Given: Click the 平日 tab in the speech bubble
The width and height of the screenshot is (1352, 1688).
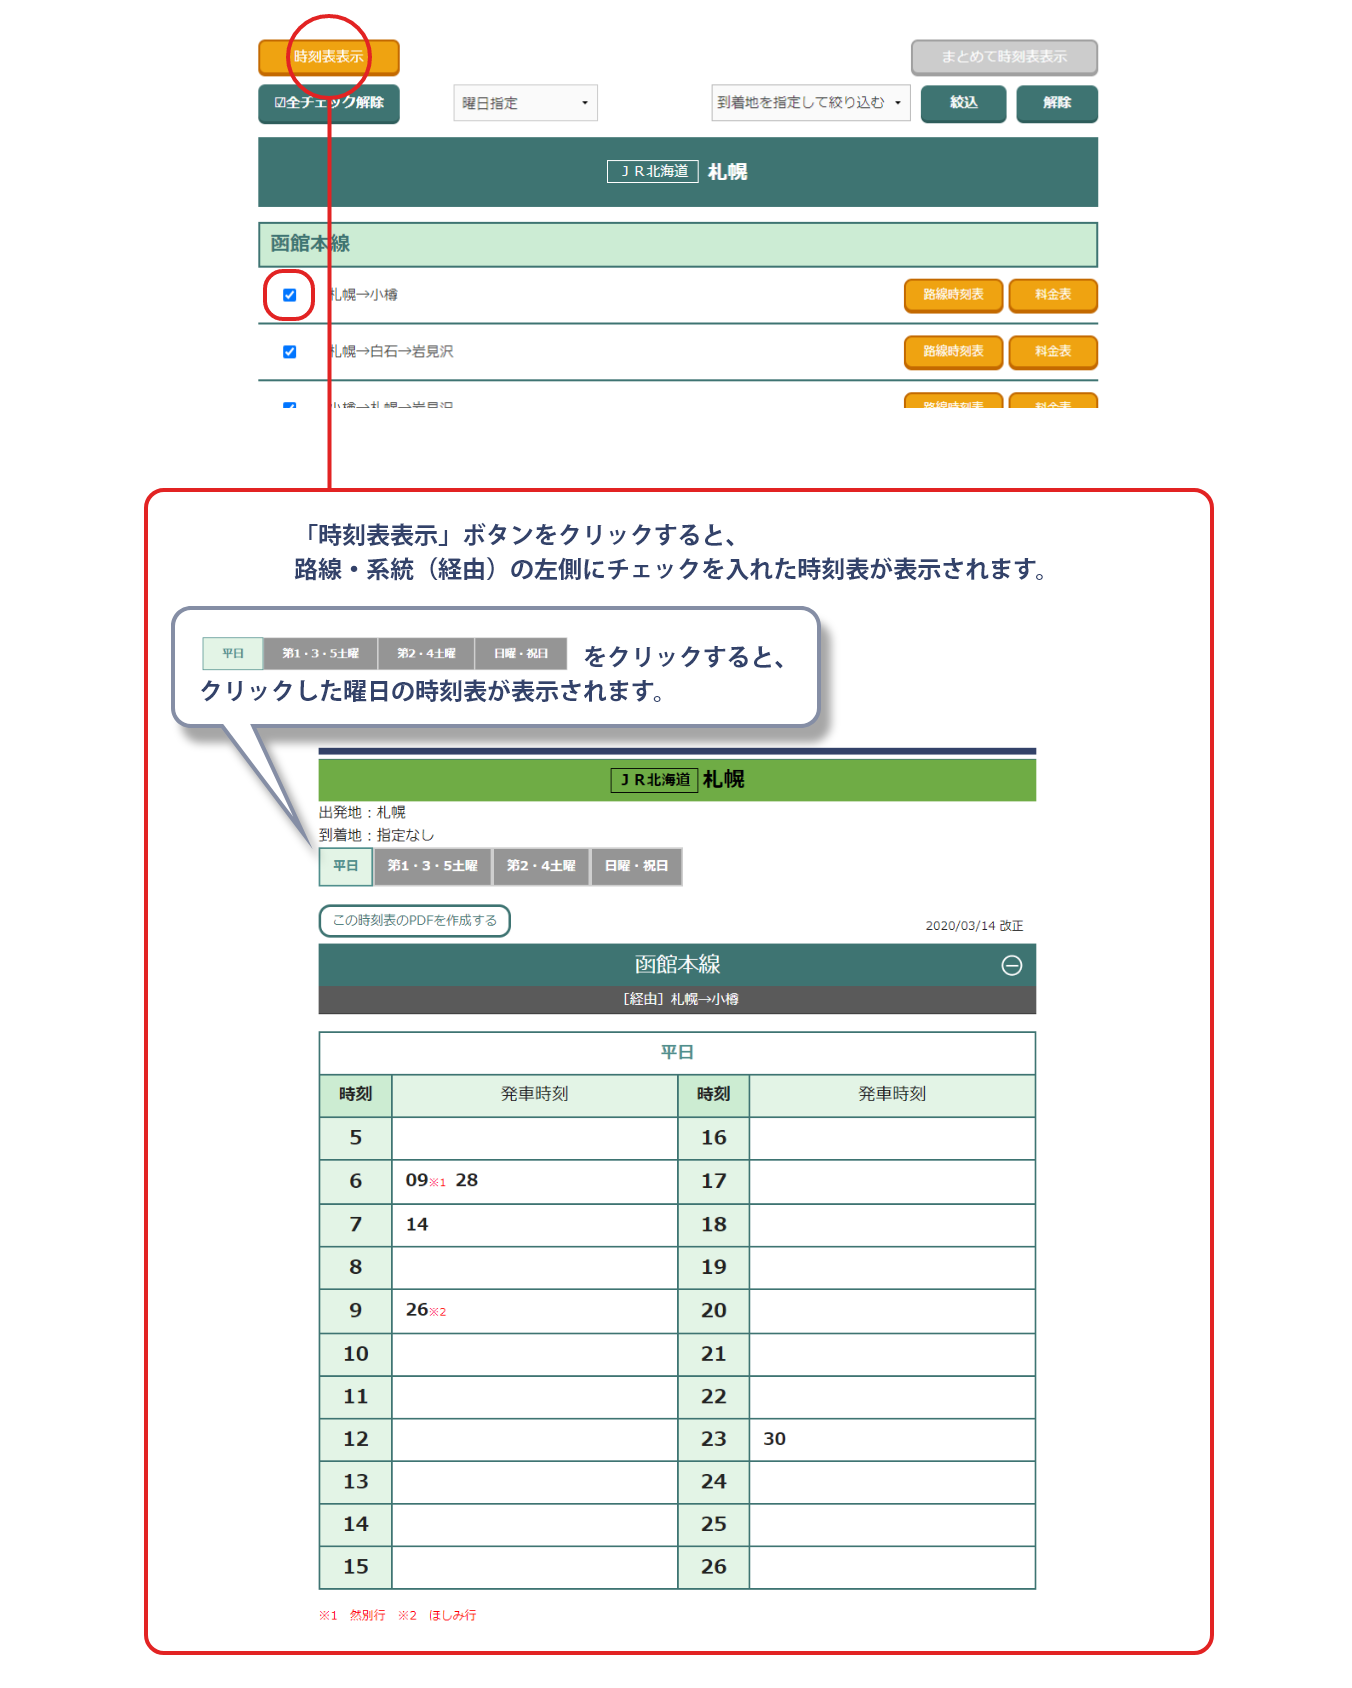Looking at the screenshot, I should (x=233, y=653).
